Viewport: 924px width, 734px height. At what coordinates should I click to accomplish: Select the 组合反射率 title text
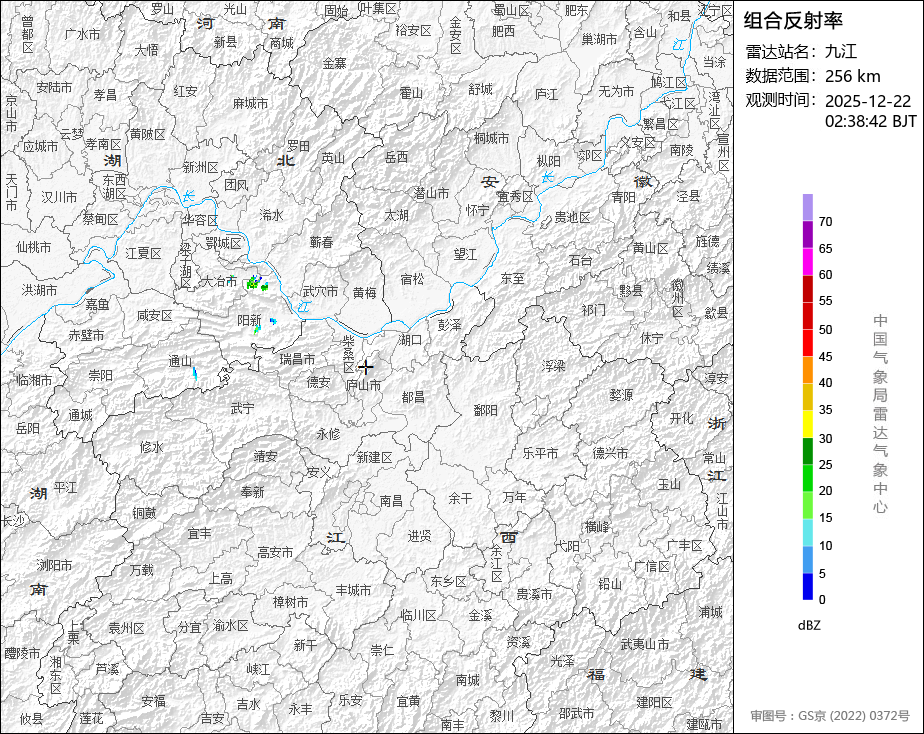[x=793, y=21]
